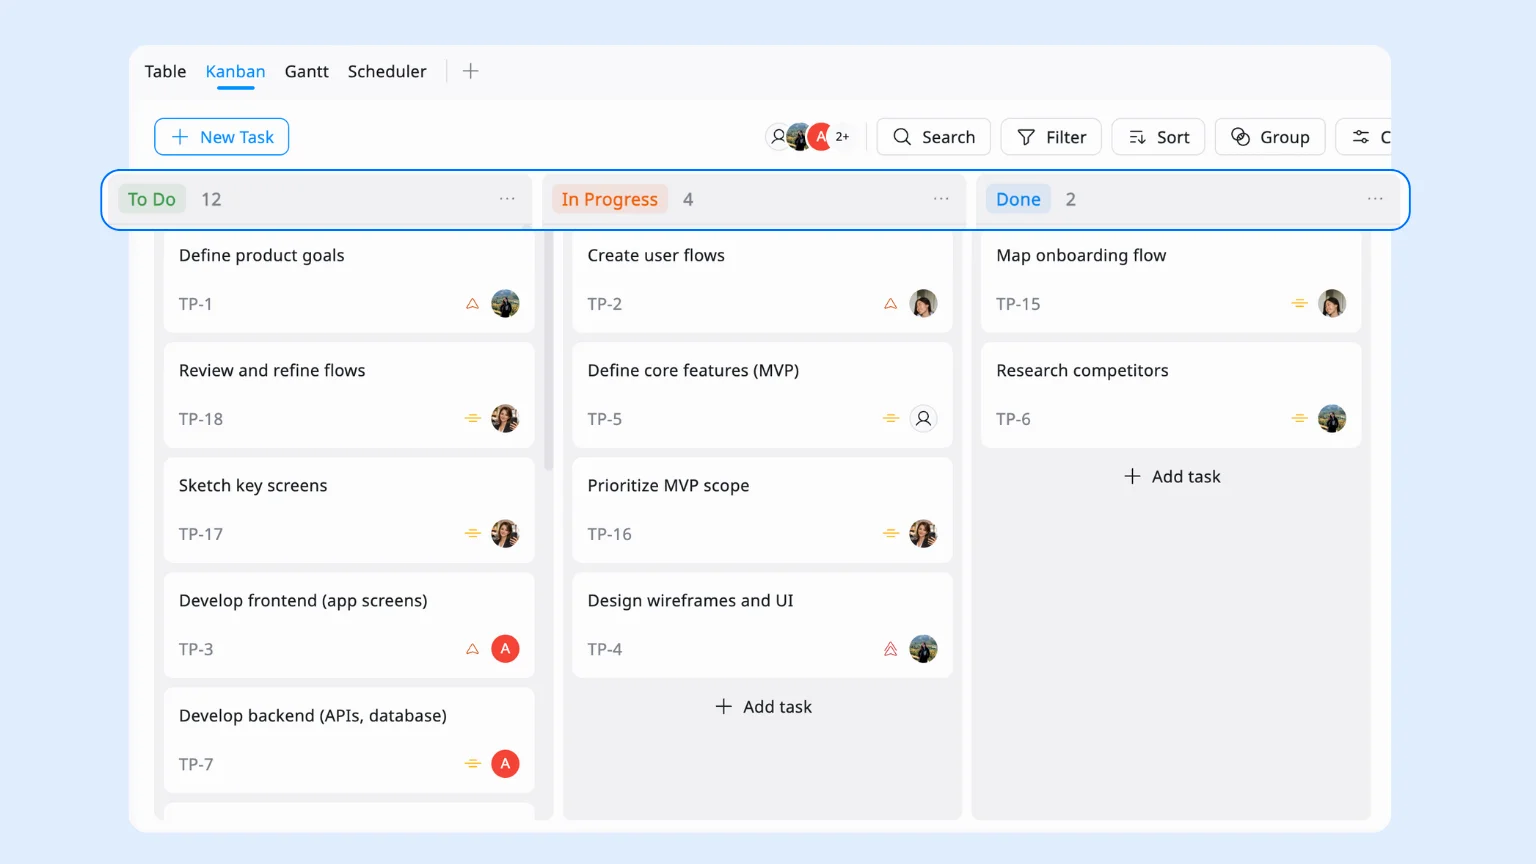Image resolution: width=1536 pixels, height=864 pixels.
Task: Open the Done column three-dot menu
Action: (1375, 199)
